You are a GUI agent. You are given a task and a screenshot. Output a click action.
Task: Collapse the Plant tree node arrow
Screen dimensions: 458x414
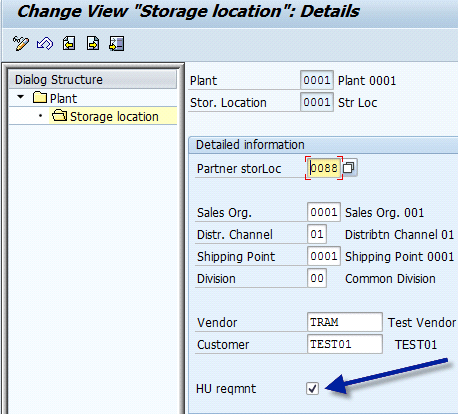21,97
